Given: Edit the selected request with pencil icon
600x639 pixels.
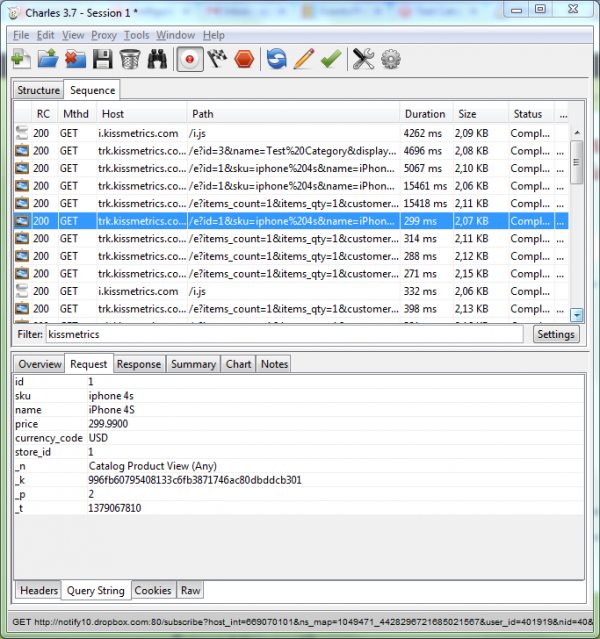Looking at the screenshot, I should (304, 59).
